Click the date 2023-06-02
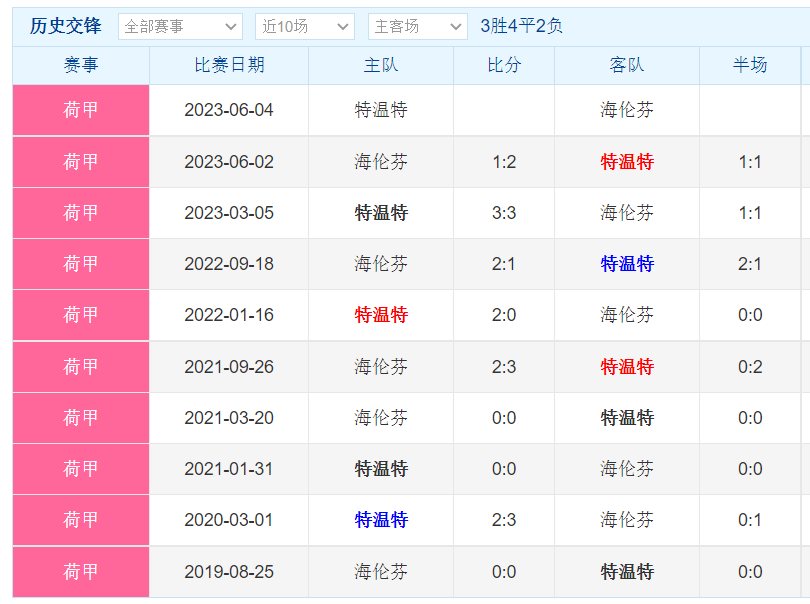The image size is (810, 604). 229,162
